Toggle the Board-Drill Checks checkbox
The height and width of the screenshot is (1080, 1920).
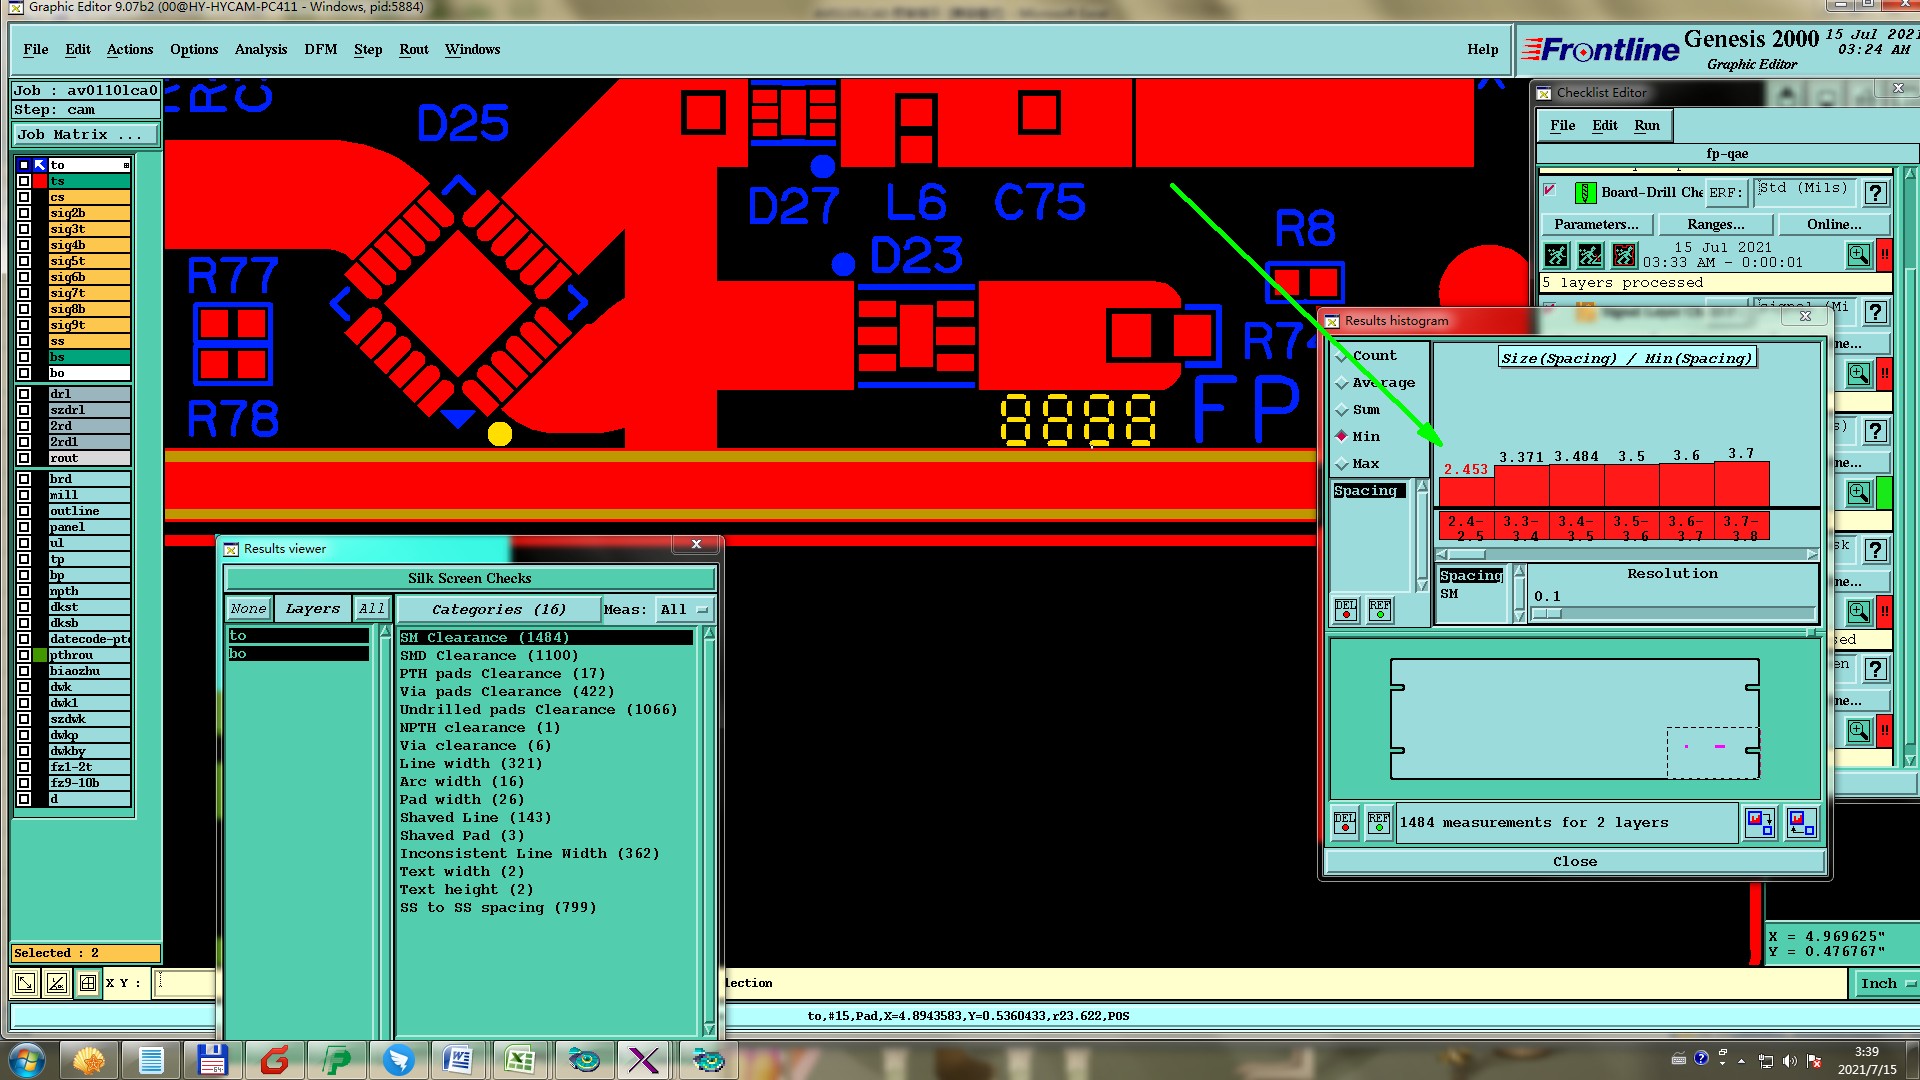(x=1550, y=190)
